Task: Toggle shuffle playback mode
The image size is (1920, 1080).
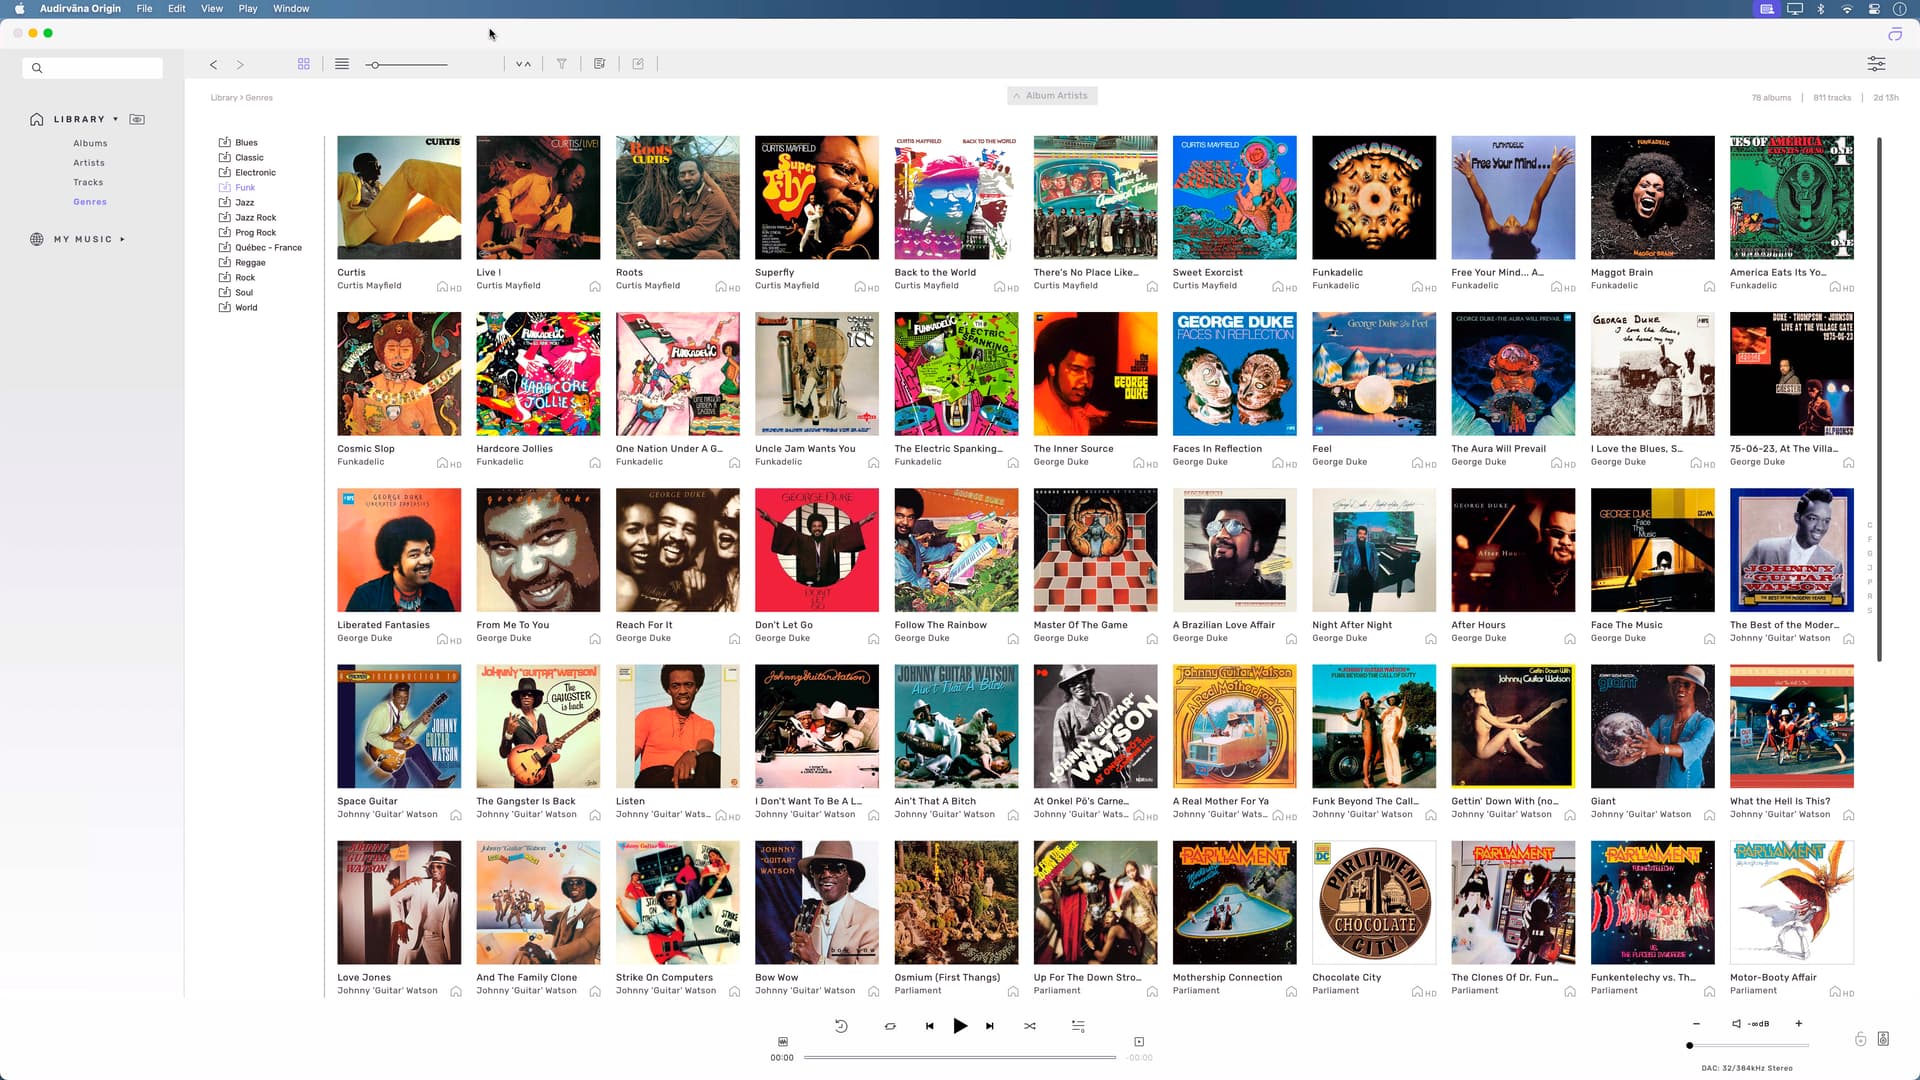Action: pyautogui.click(x=1030, y=1026)
